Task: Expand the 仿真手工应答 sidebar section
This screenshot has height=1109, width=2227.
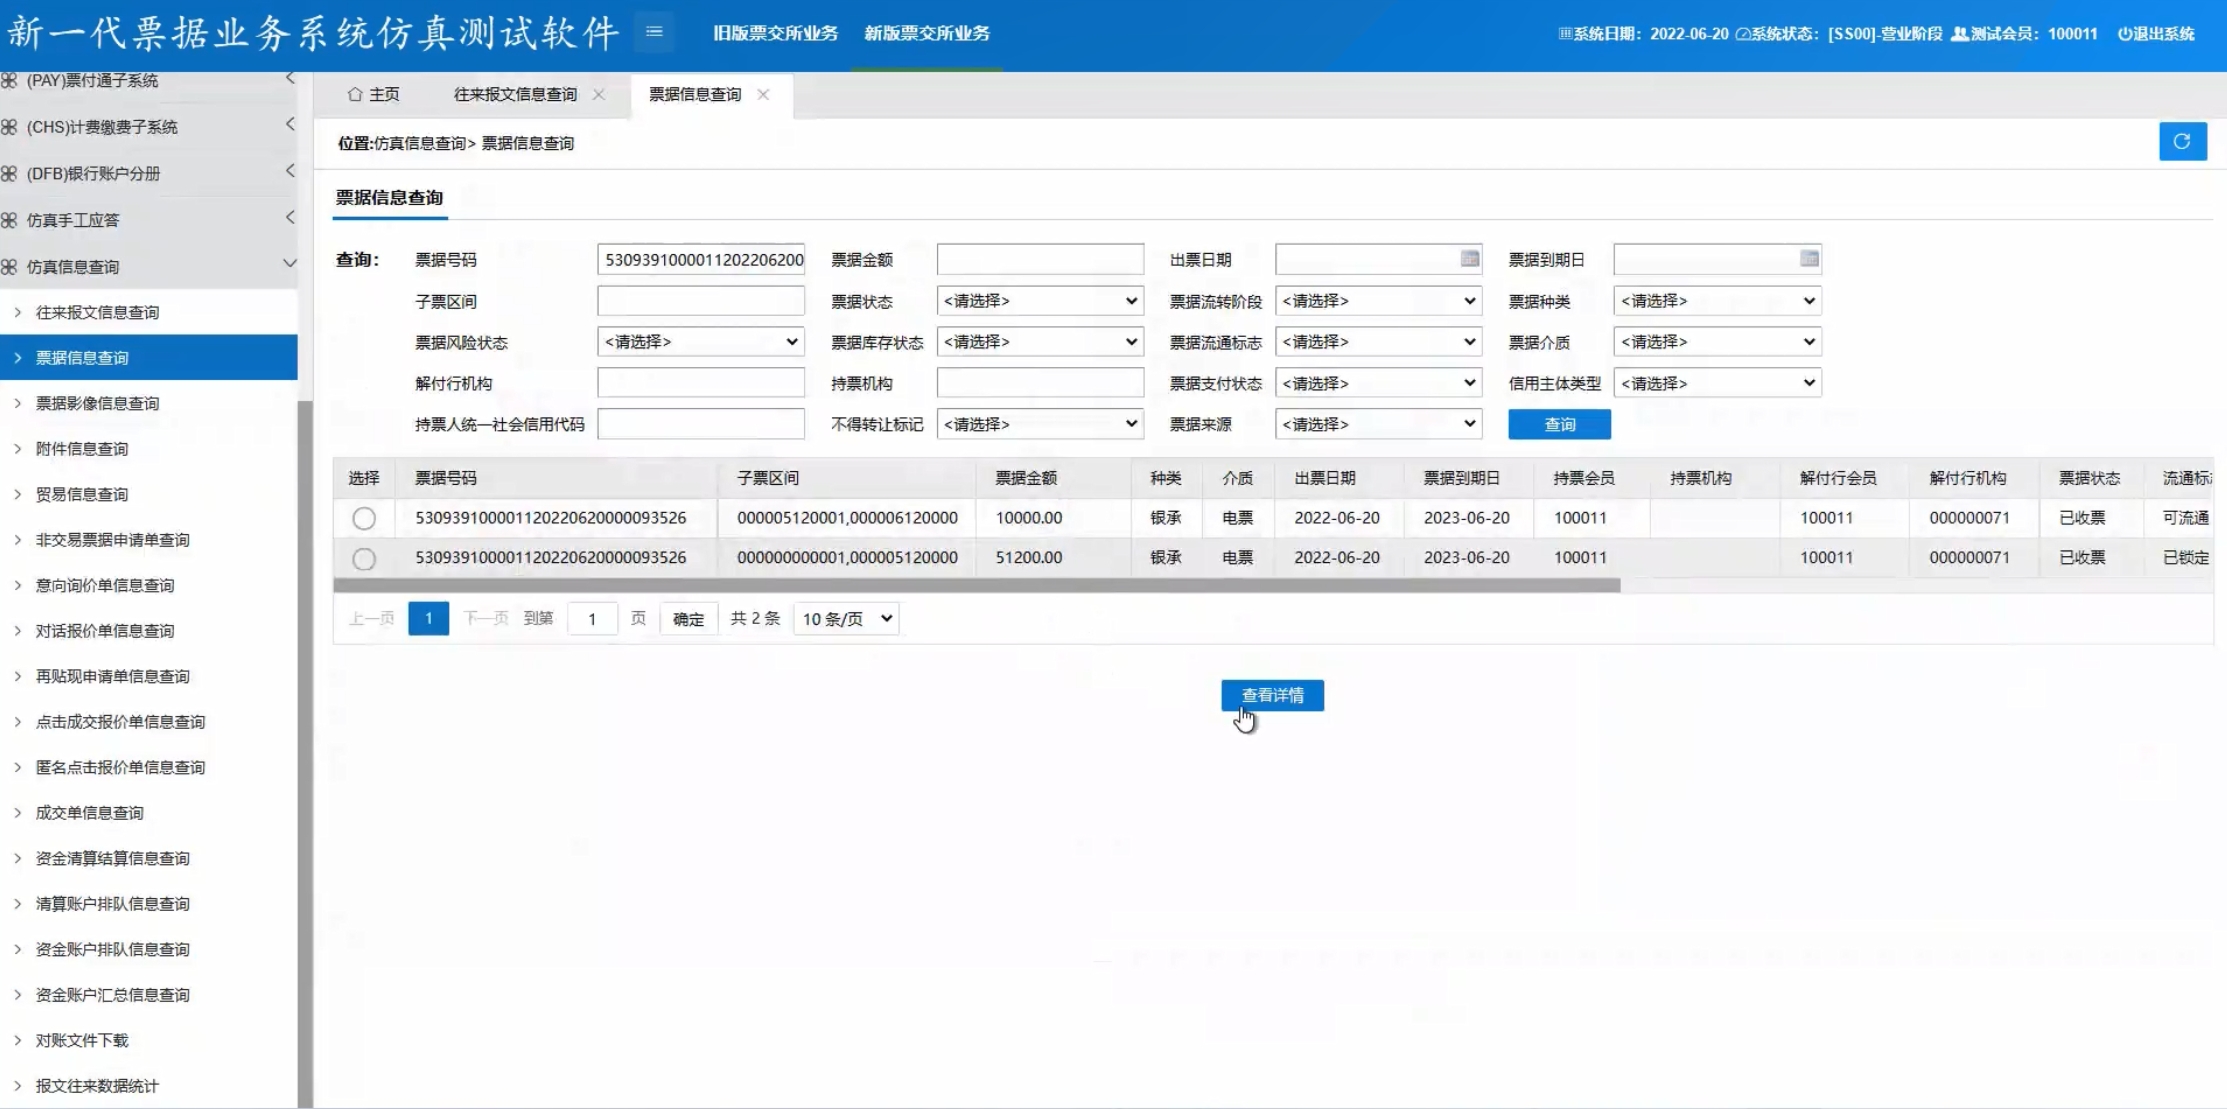Action: point(290,218)
